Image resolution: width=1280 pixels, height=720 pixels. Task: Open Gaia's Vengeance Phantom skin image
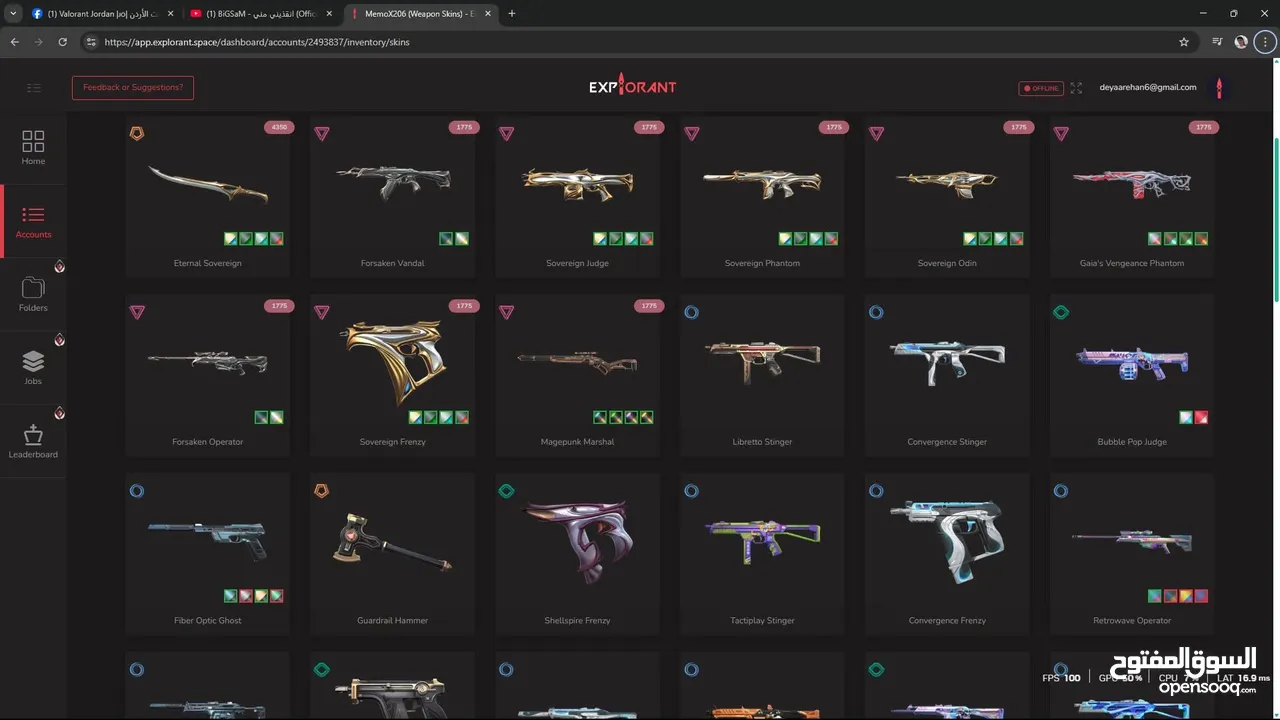click(1132, 182)
